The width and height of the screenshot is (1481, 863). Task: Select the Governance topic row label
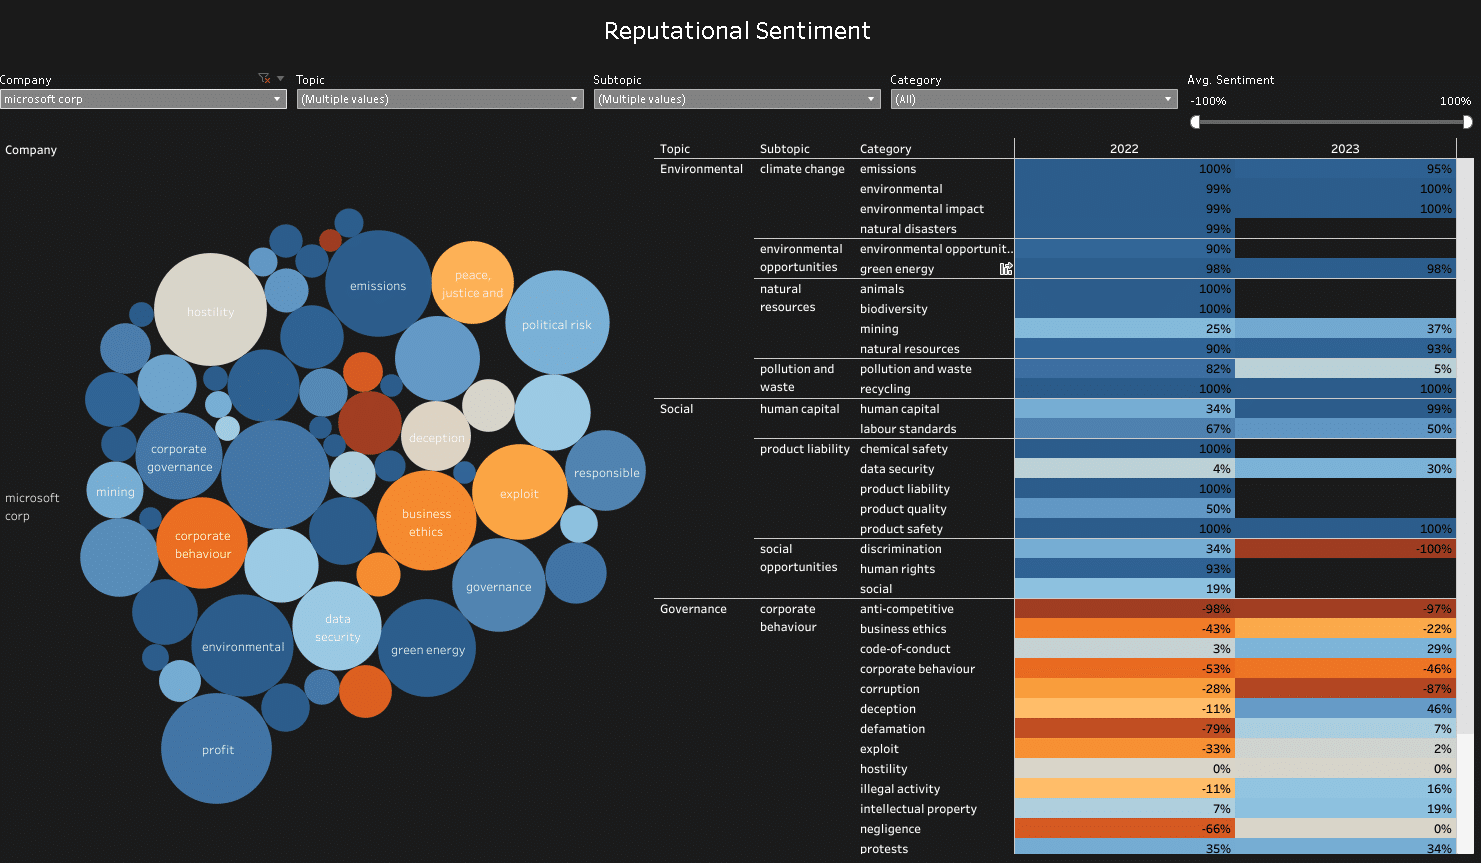693,609
